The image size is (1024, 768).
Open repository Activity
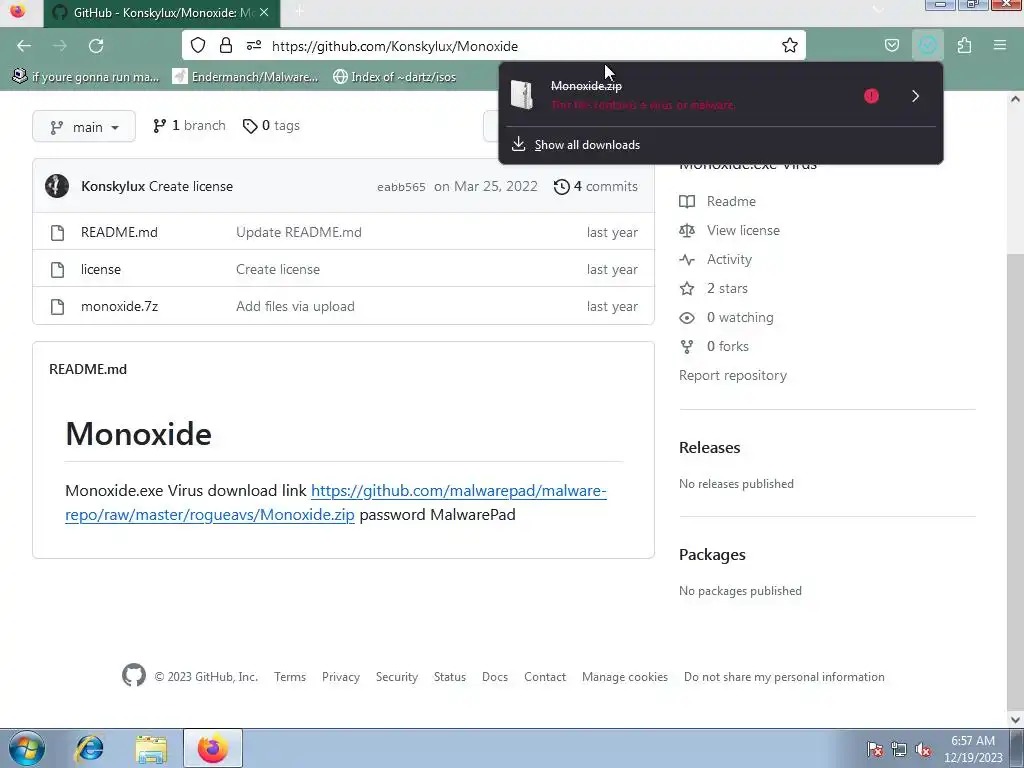coord(716,259)
